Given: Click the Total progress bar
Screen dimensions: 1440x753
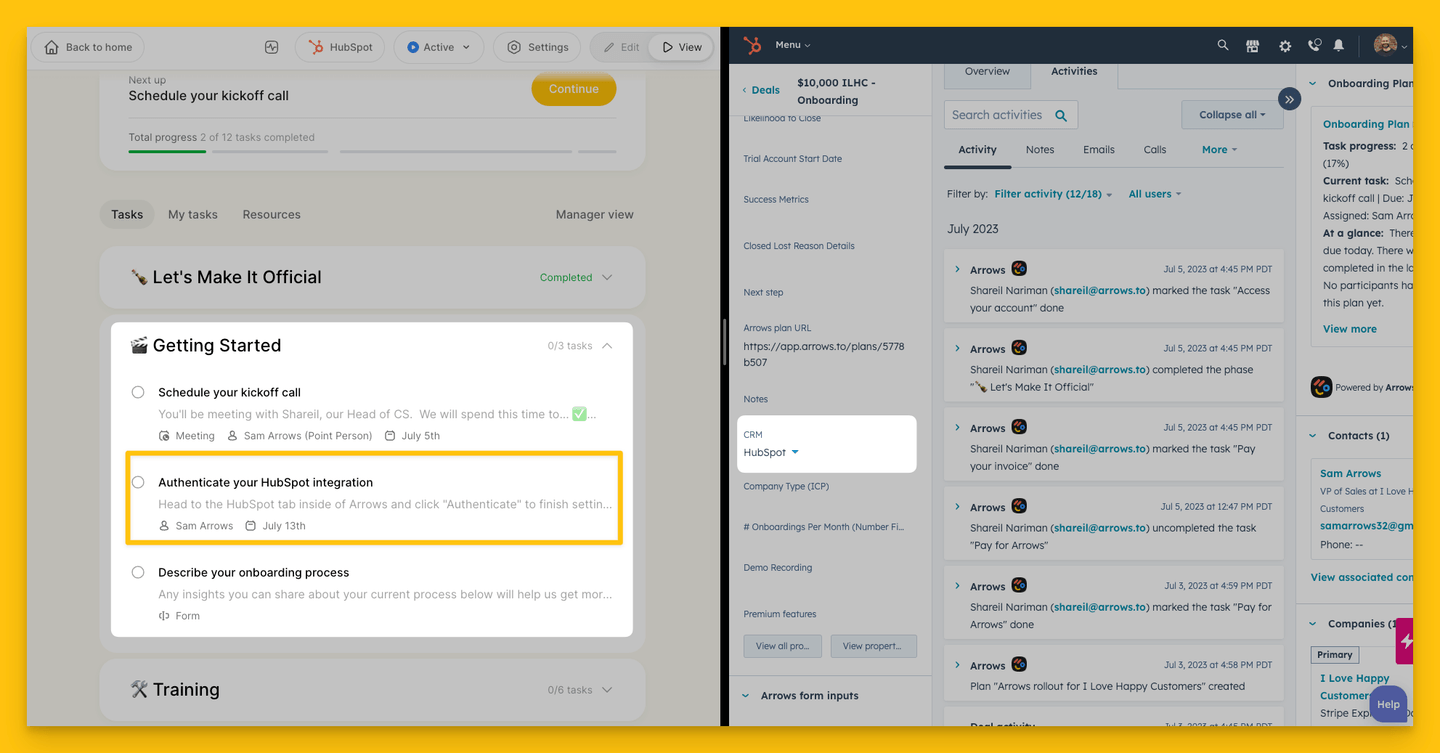Looking at the screenshot, I should [372, 152].
